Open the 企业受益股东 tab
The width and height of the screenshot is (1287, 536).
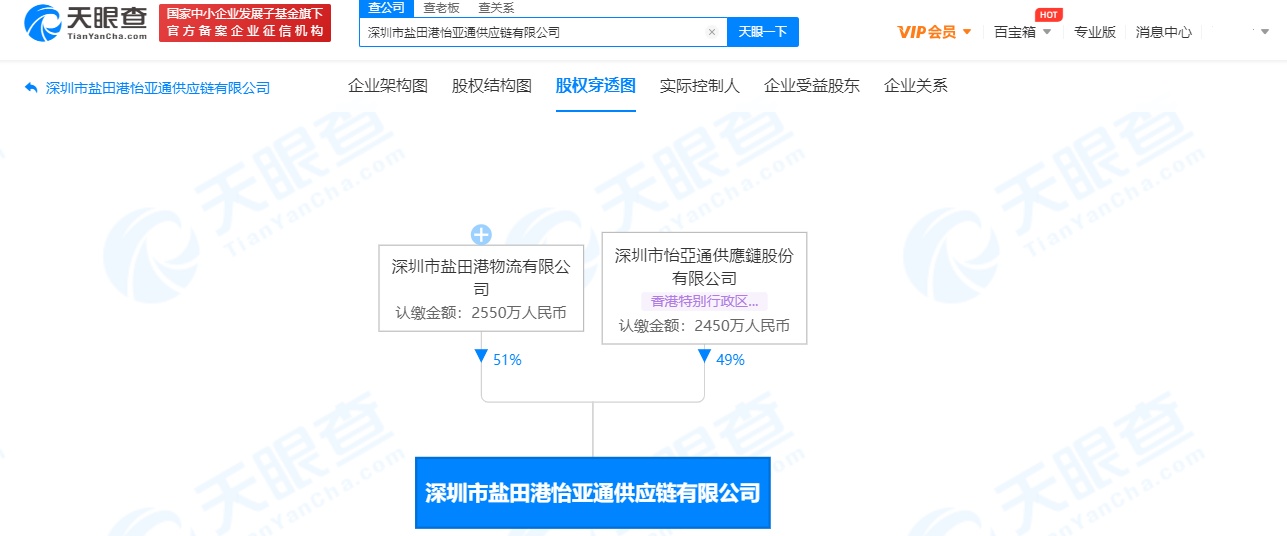pyautogui.click(x=812, y=86)
